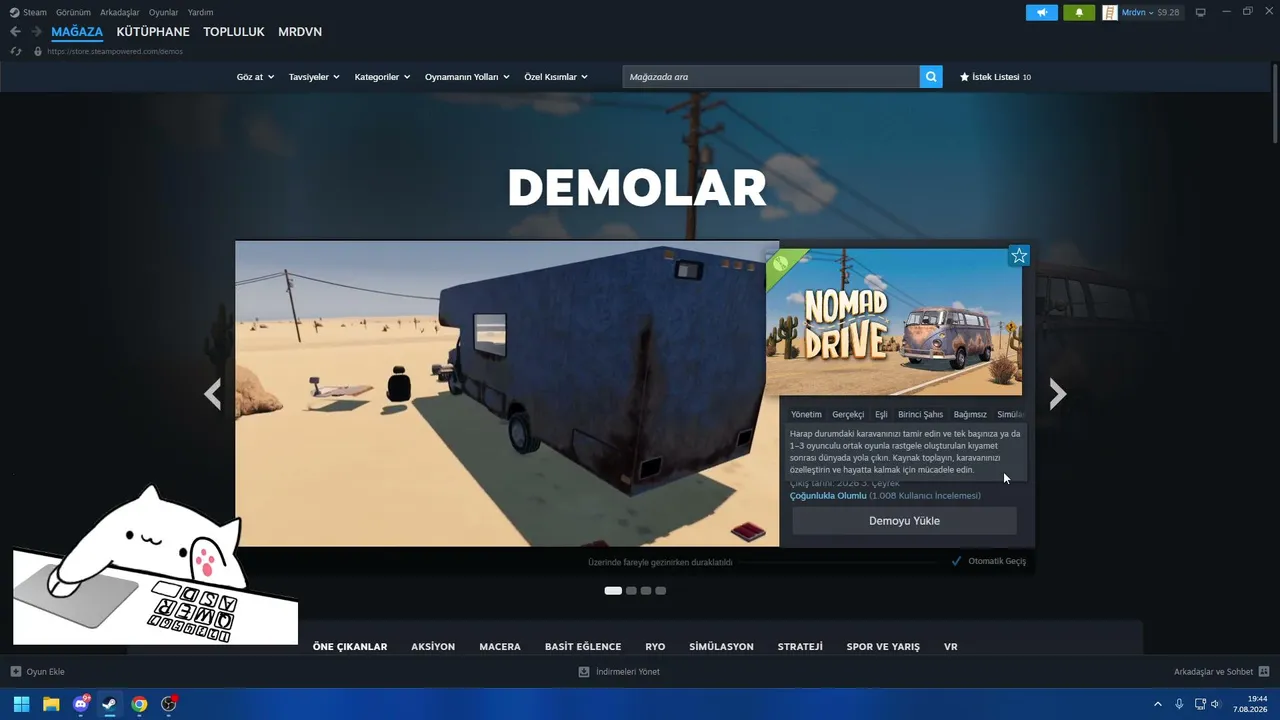
Task: Select the SPOR VE YARIŞ category tab
Action: (883, 646)
